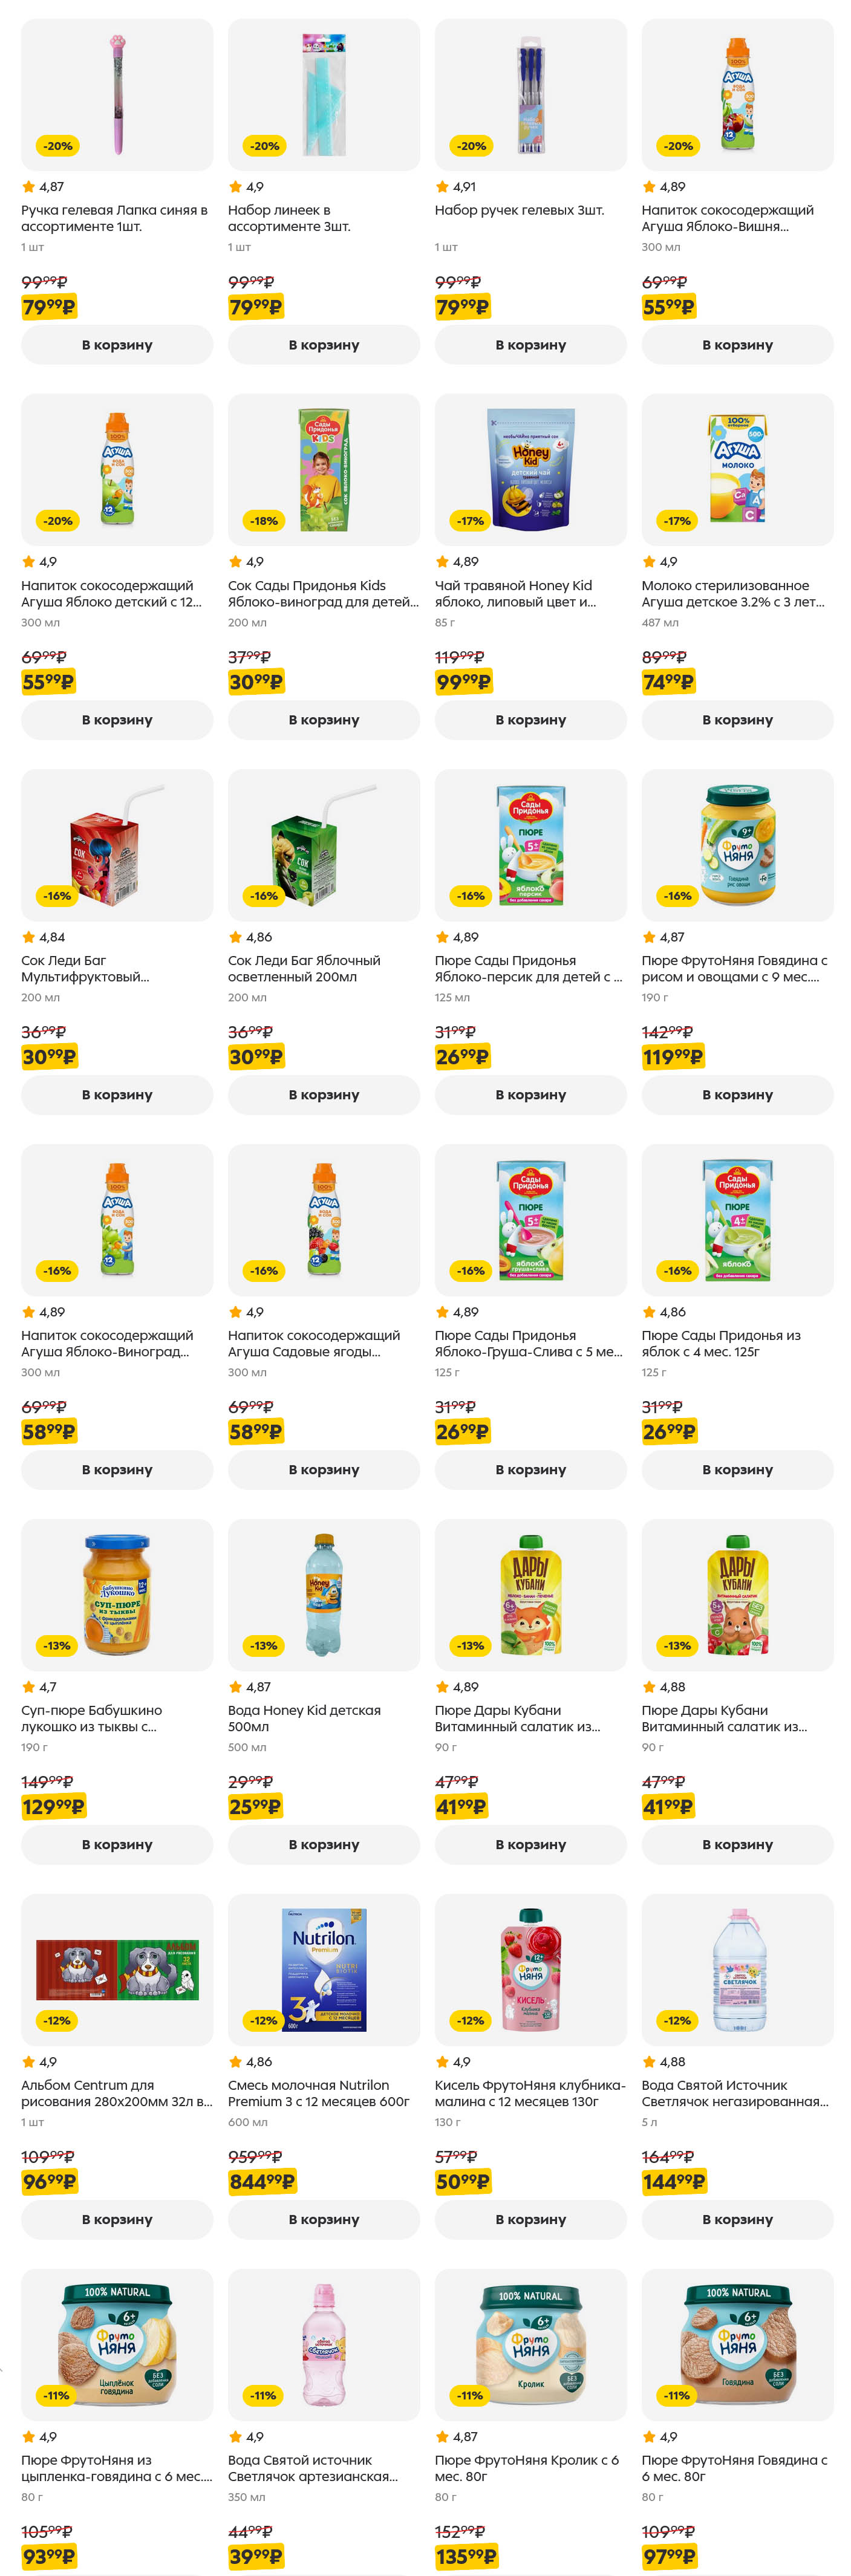Click the star rating icon on Nutrilon
The image size is (851, 2576).
pos(235,2061)
